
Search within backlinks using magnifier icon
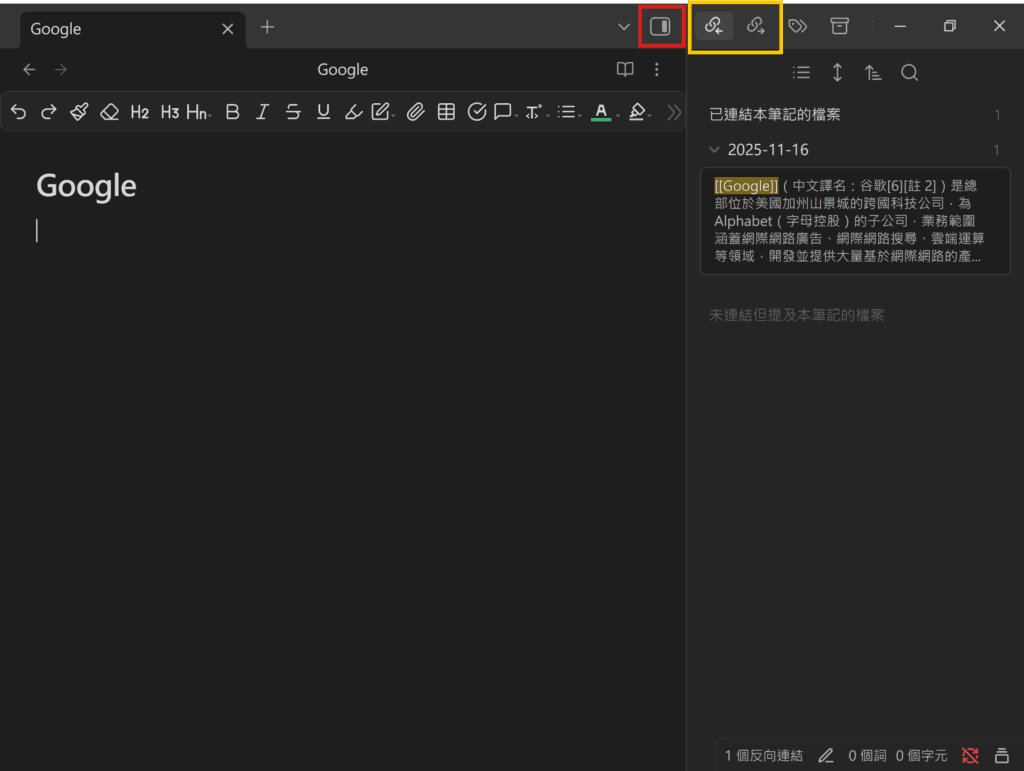909,73
